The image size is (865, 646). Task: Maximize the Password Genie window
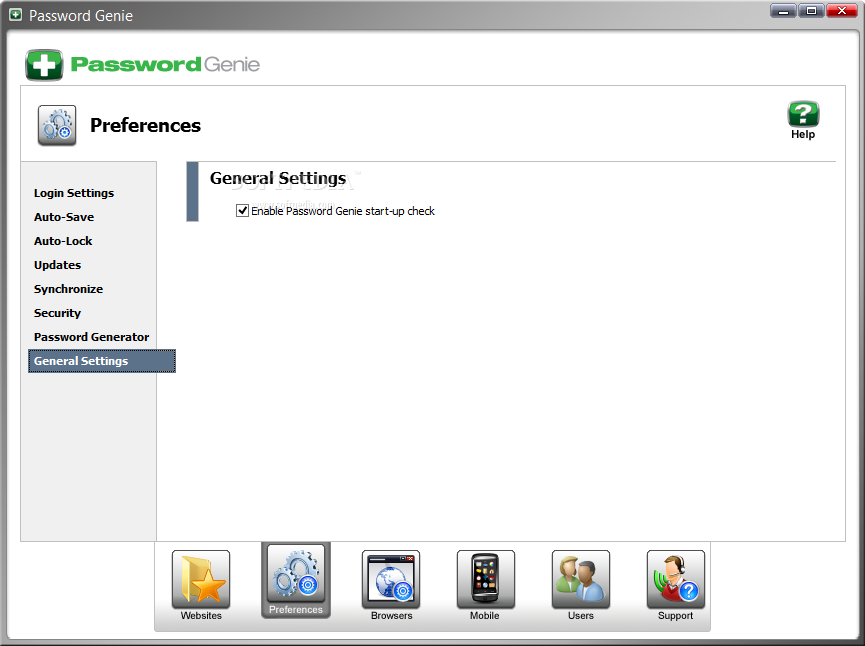click(811, 10)
